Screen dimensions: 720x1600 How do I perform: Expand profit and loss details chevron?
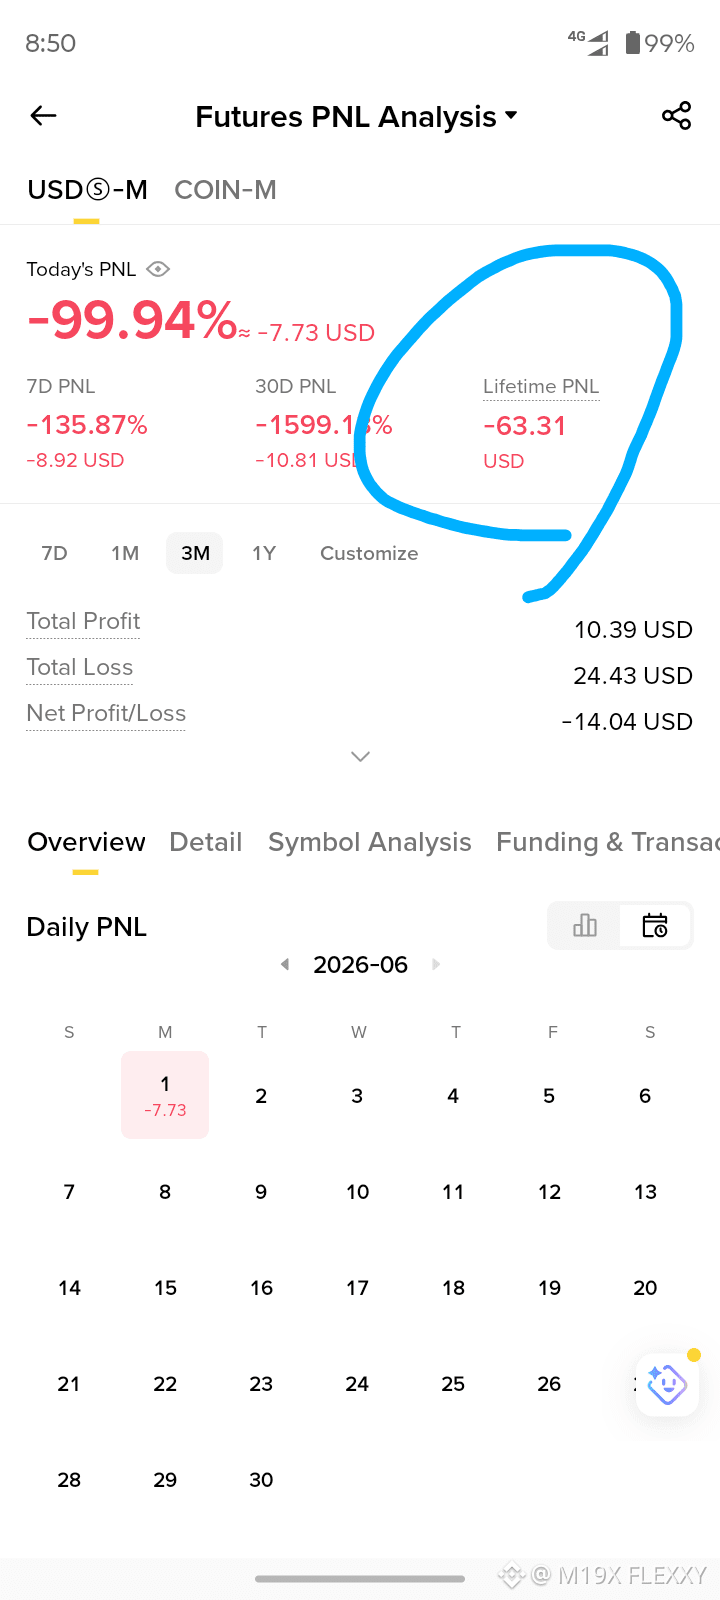pos(361,757)
